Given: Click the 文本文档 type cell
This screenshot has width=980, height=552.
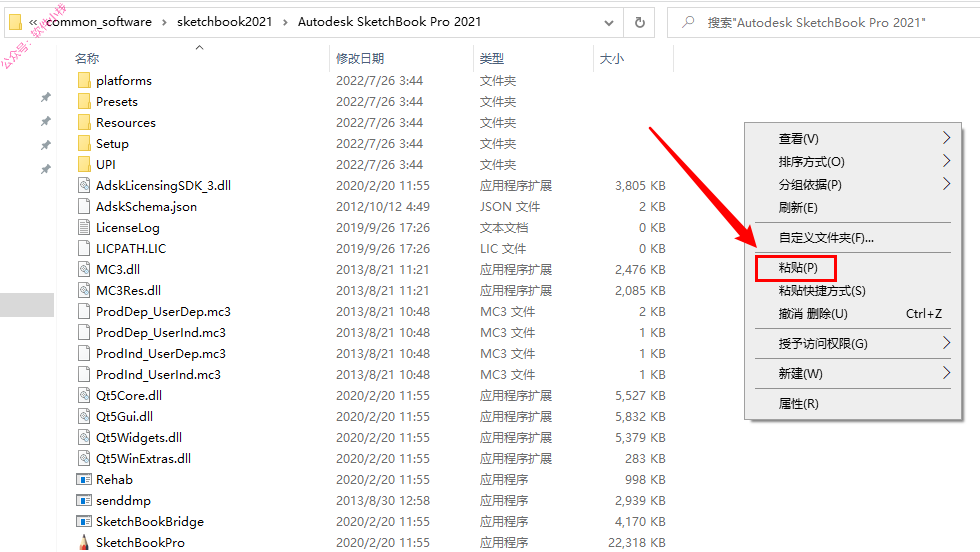Looking at the screenshot, I should click(504, 228).
